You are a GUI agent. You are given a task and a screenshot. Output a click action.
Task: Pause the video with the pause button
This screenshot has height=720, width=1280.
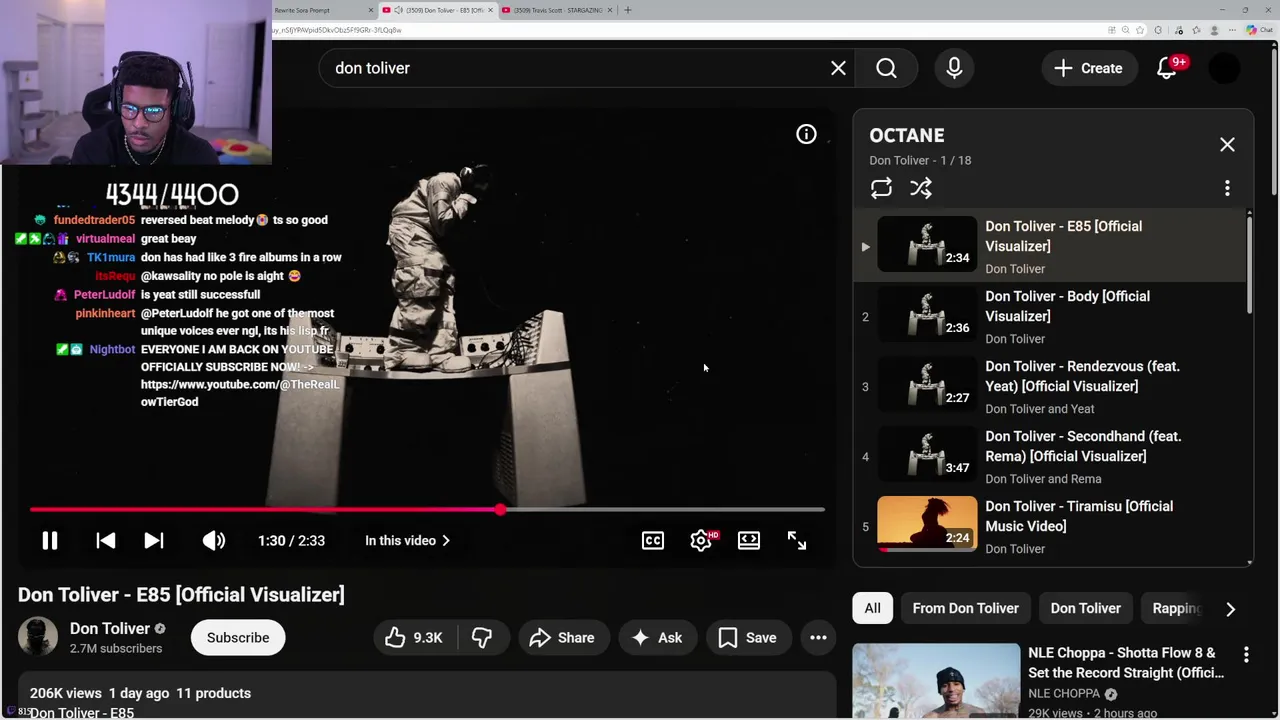pyautogui.click(x=49, y=540)
